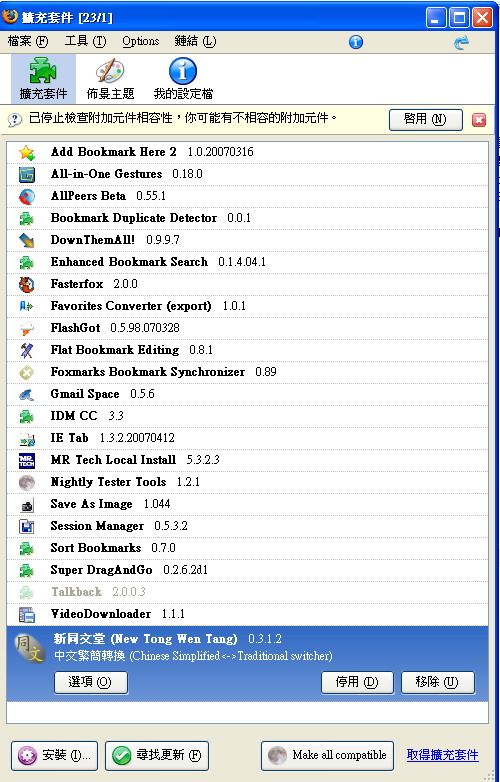The image size is (500, 782).
Task: Switch to the 我的設定檔 tab
Action: coord(183,79)
